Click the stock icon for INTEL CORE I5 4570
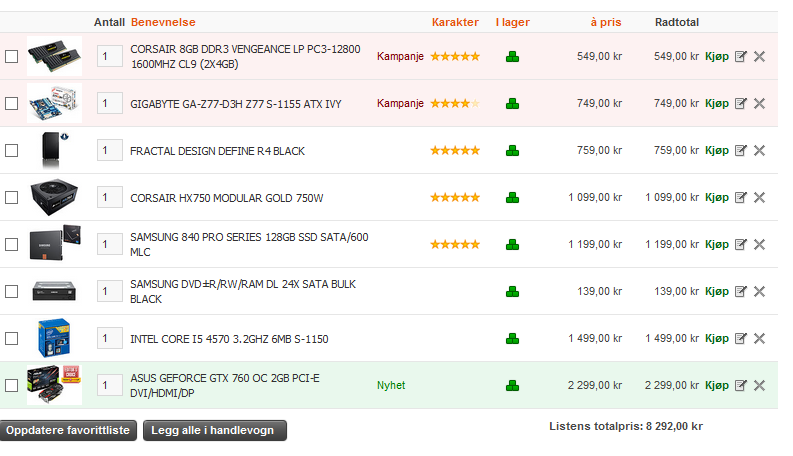This screenshot has width=793, height=456. (512, 339)
